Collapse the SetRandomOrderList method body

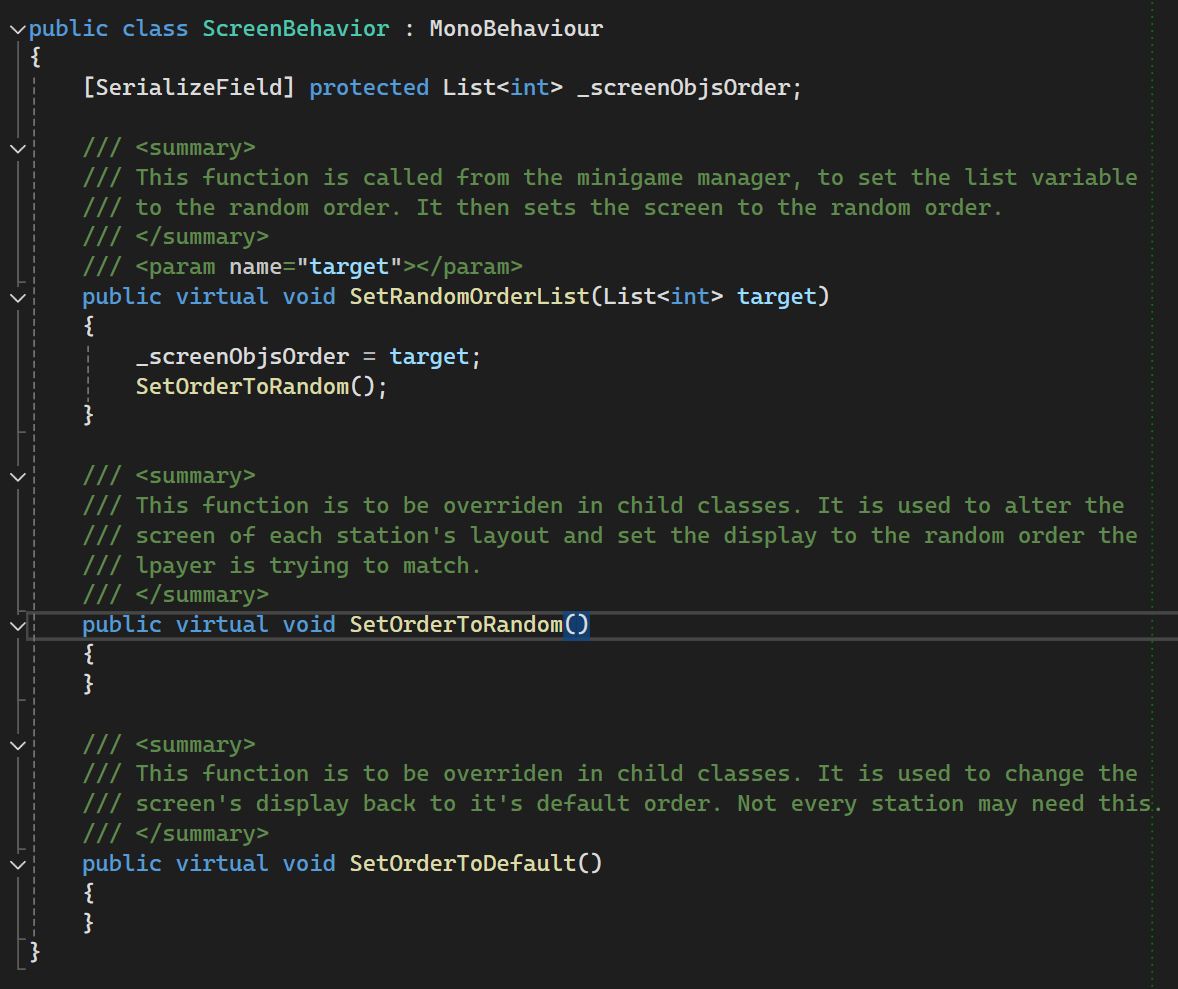pyautogui.click(x=17, y=296)
